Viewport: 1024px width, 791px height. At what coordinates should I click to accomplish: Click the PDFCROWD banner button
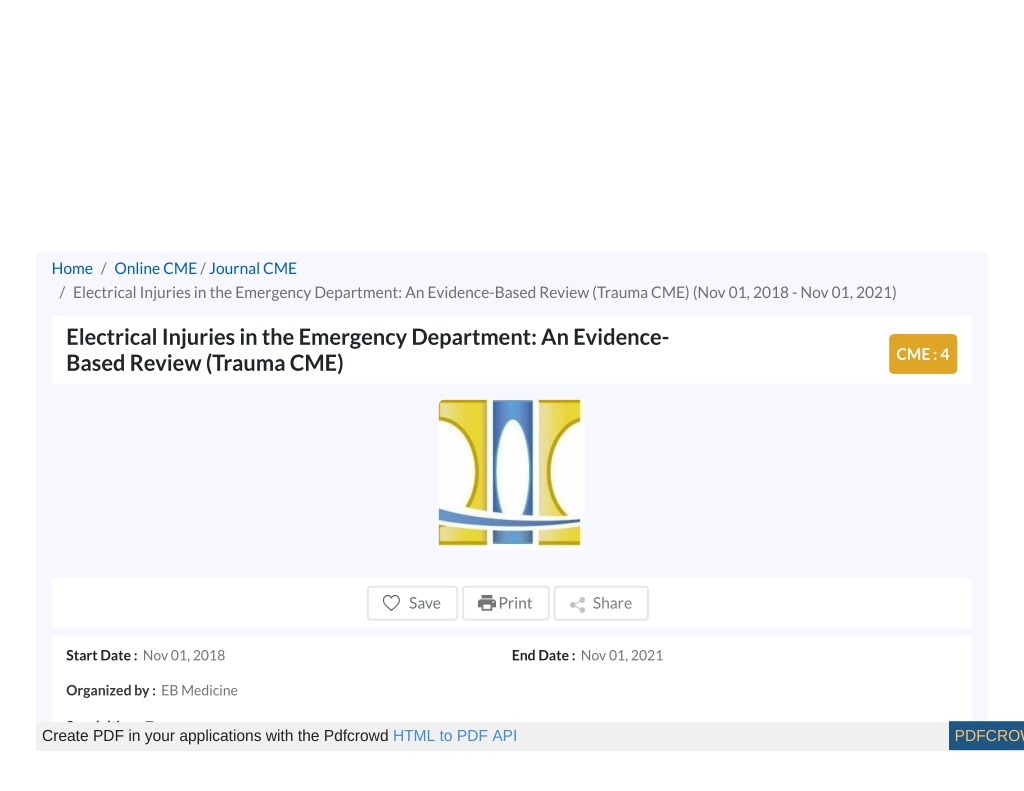986,736
